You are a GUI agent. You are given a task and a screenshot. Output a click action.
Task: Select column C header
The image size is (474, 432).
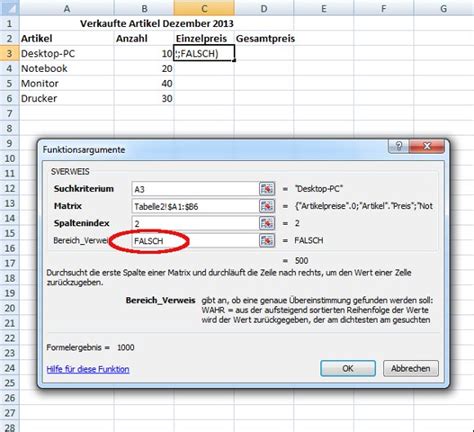pos(204,8)
